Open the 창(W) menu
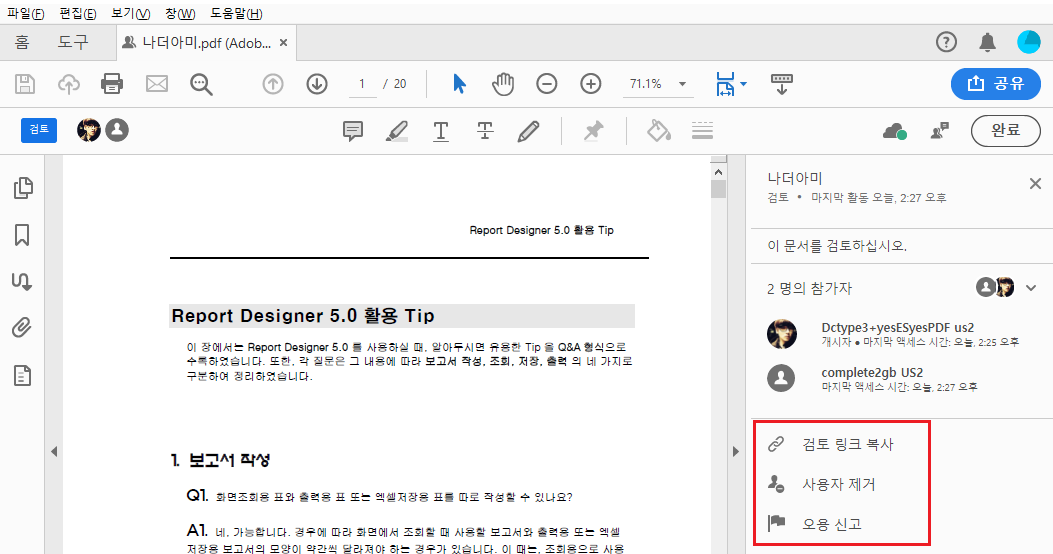The height and width of the screenshot is (554, 1053). [180, 13]
